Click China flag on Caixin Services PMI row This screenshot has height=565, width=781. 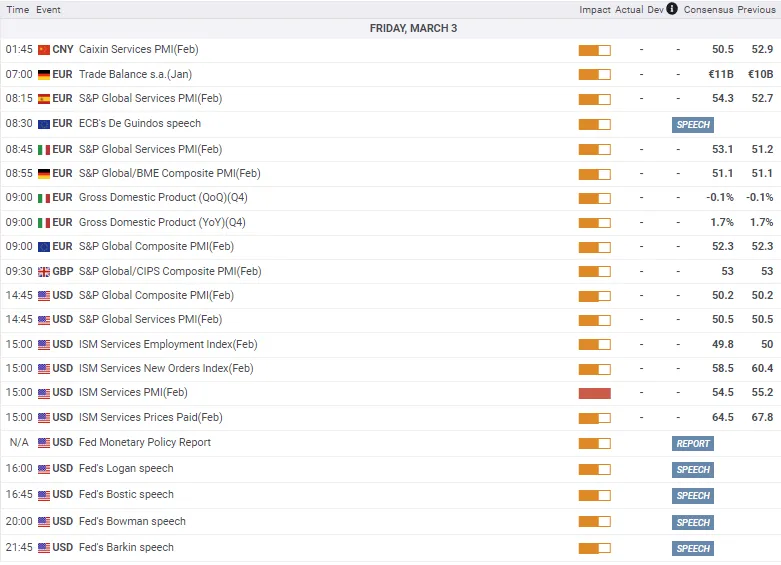44,50
